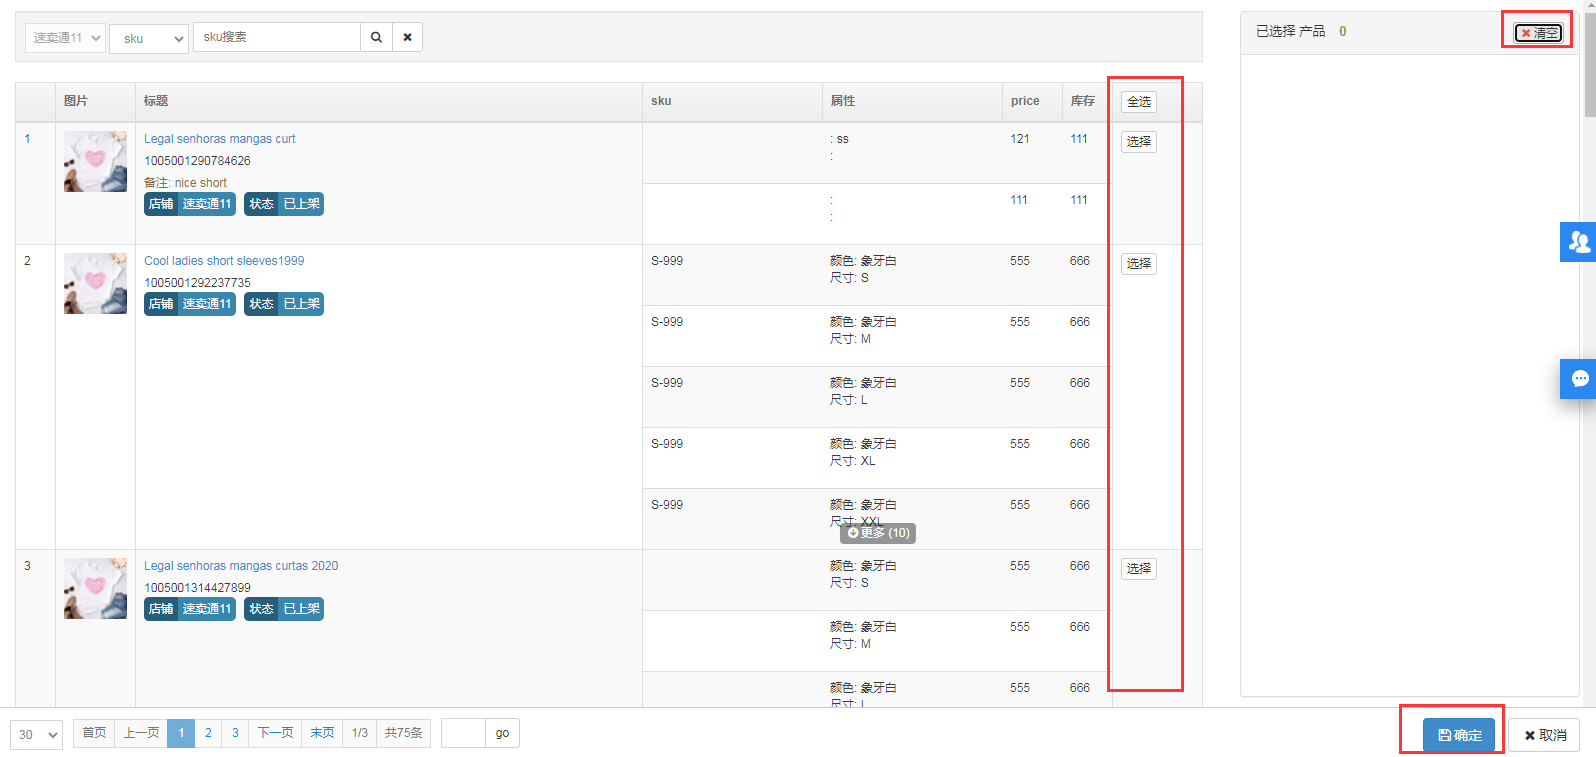The height and width of the screenshot is (757, 1596).
Task: Select product Legal senhoras mangas curtas 2020
Action: click(x=1138, y=569)
